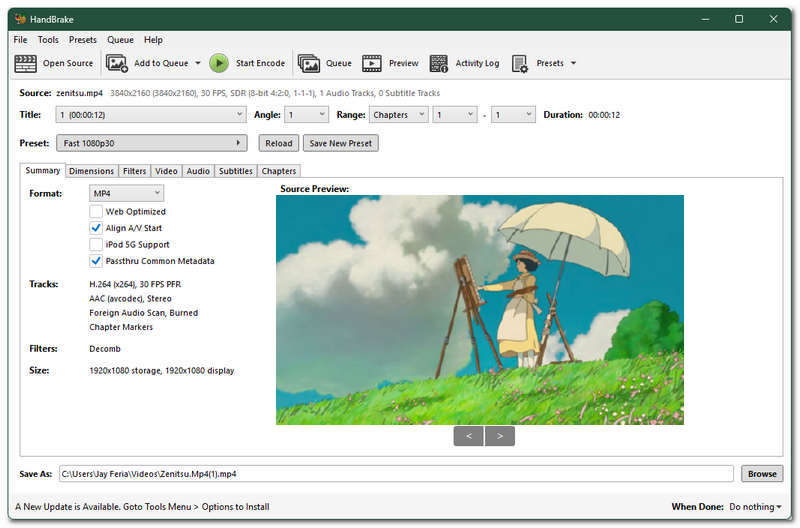Screen dimensions: 800x528
Task: Open the Help menu
Action: click(x=153, y=40)
